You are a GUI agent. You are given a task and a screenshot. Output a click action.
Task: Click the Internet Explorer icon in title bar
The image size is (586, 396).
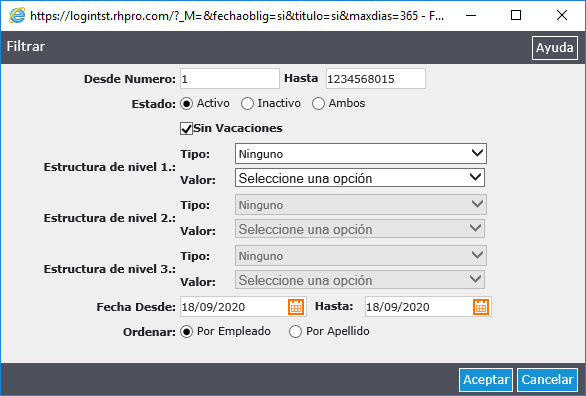(x=17, y=15)
